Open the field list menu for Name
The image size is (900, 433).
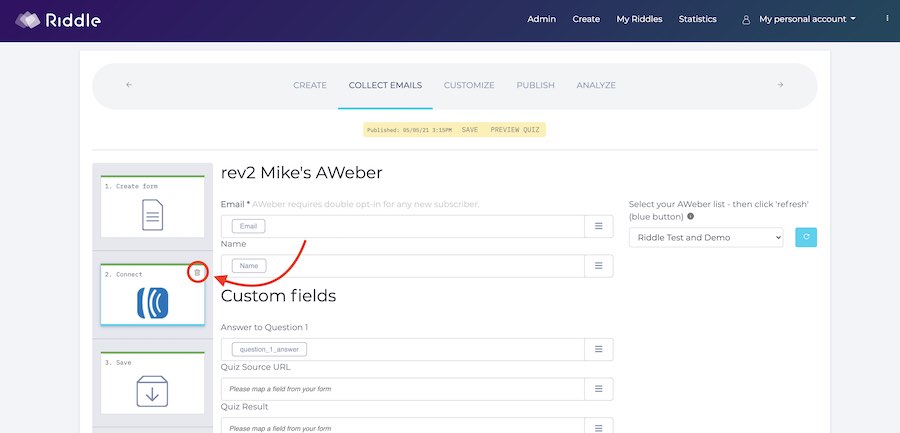click(x=599, y=266)
